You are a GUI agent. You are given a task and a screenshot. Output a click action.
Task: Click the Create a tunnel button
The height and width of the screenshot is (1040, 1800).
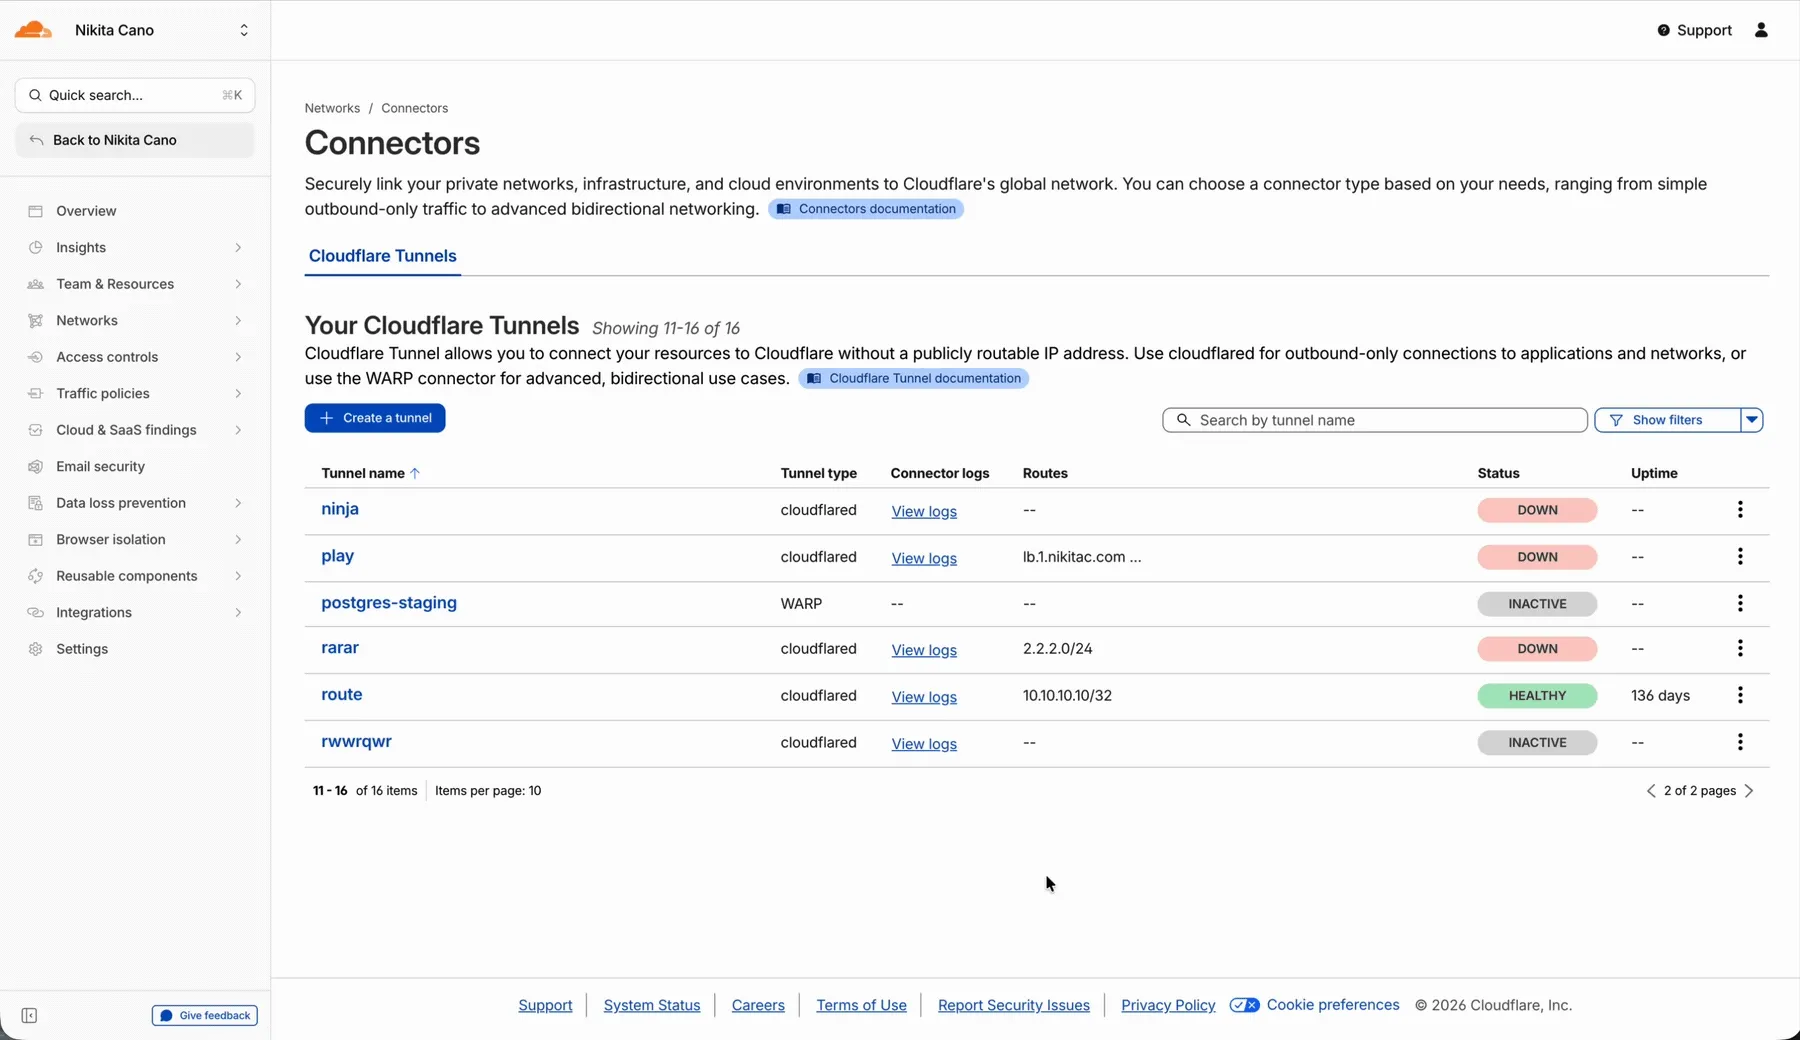point(375,418)
